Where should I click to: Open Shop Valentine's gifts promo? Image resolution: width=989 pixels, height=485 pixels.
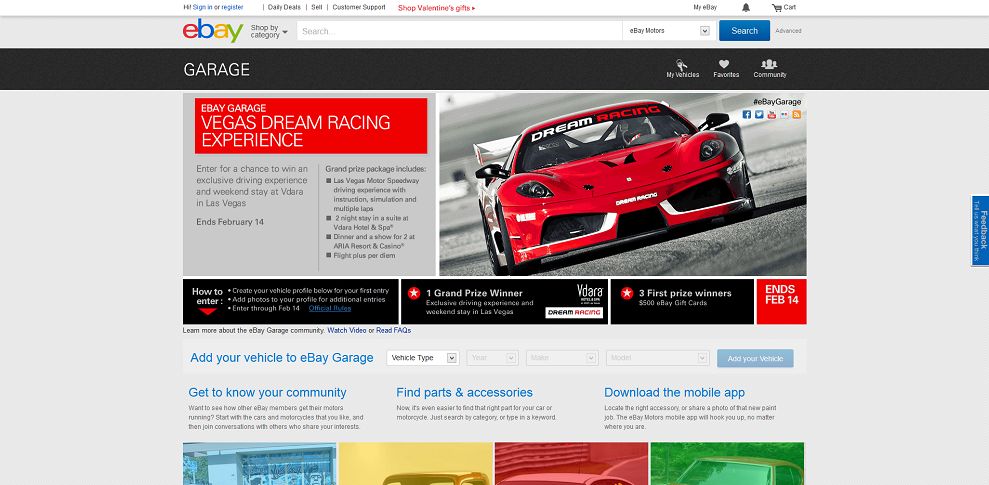(x=436, y=8)
